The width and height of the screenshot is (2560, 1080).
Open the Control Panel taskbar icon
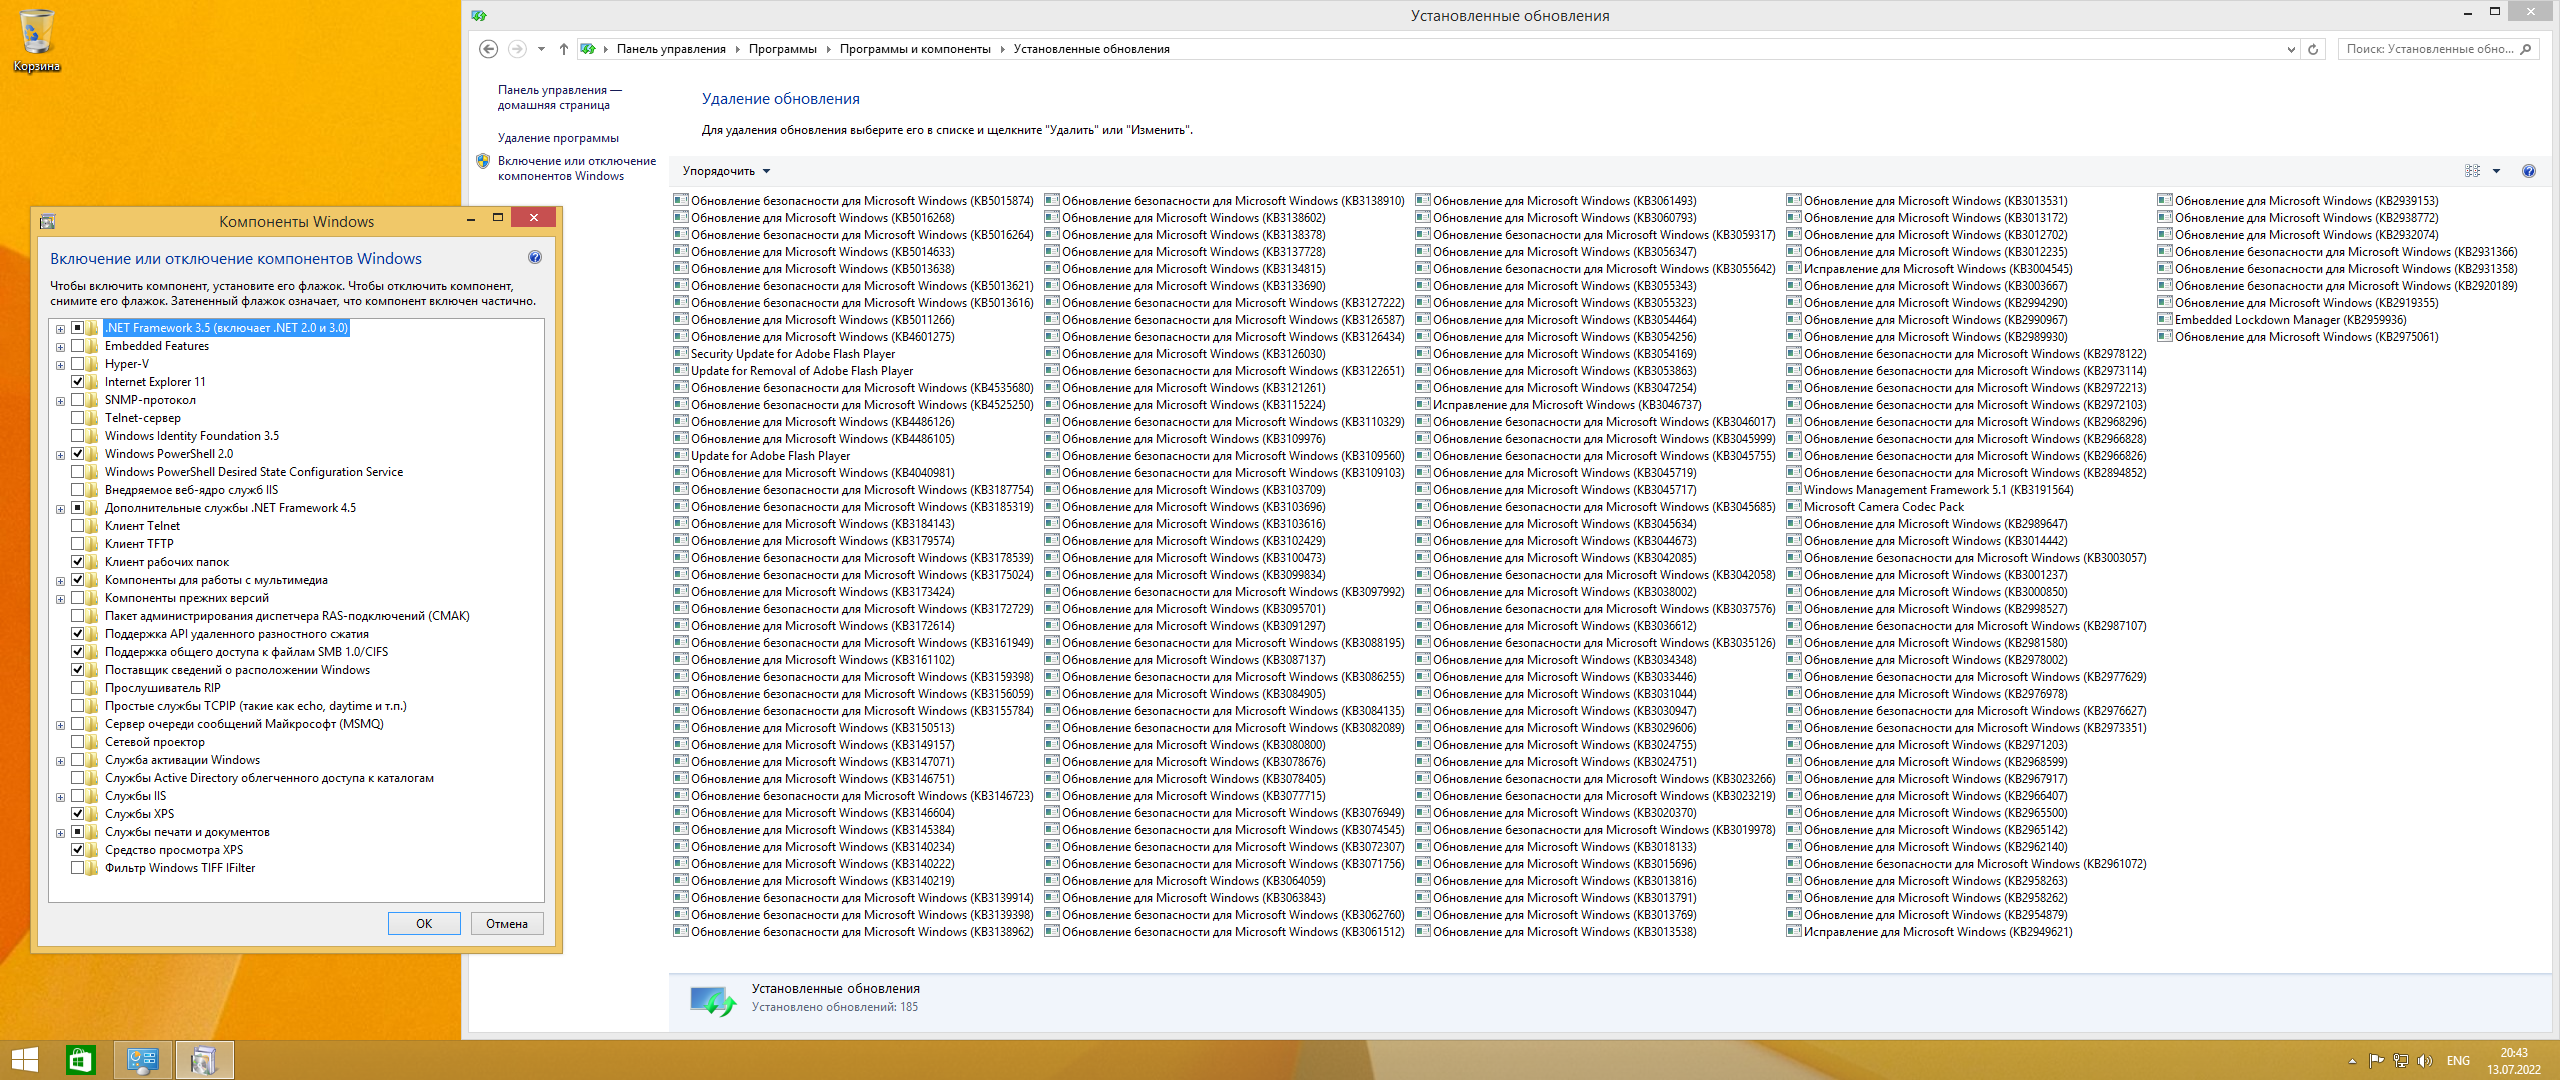pos(142,1060)
